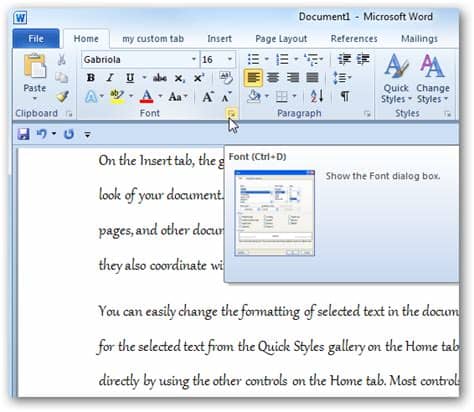The image size is (474, 412).
Task: Switch to Mailings tab
Action: pos(419,39)
